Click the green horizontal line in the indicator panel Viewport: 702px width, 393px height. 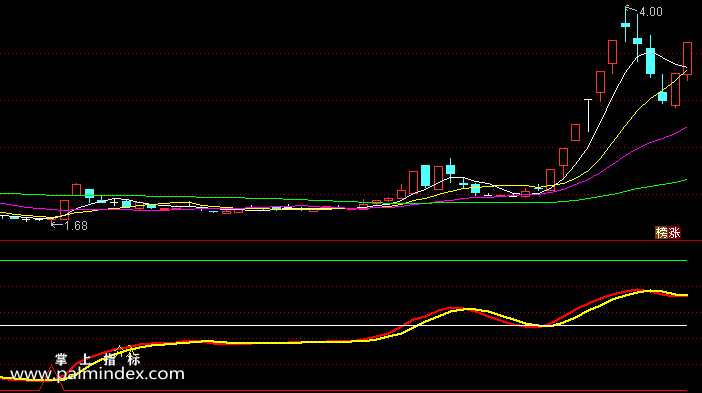(x=343, y=260)
